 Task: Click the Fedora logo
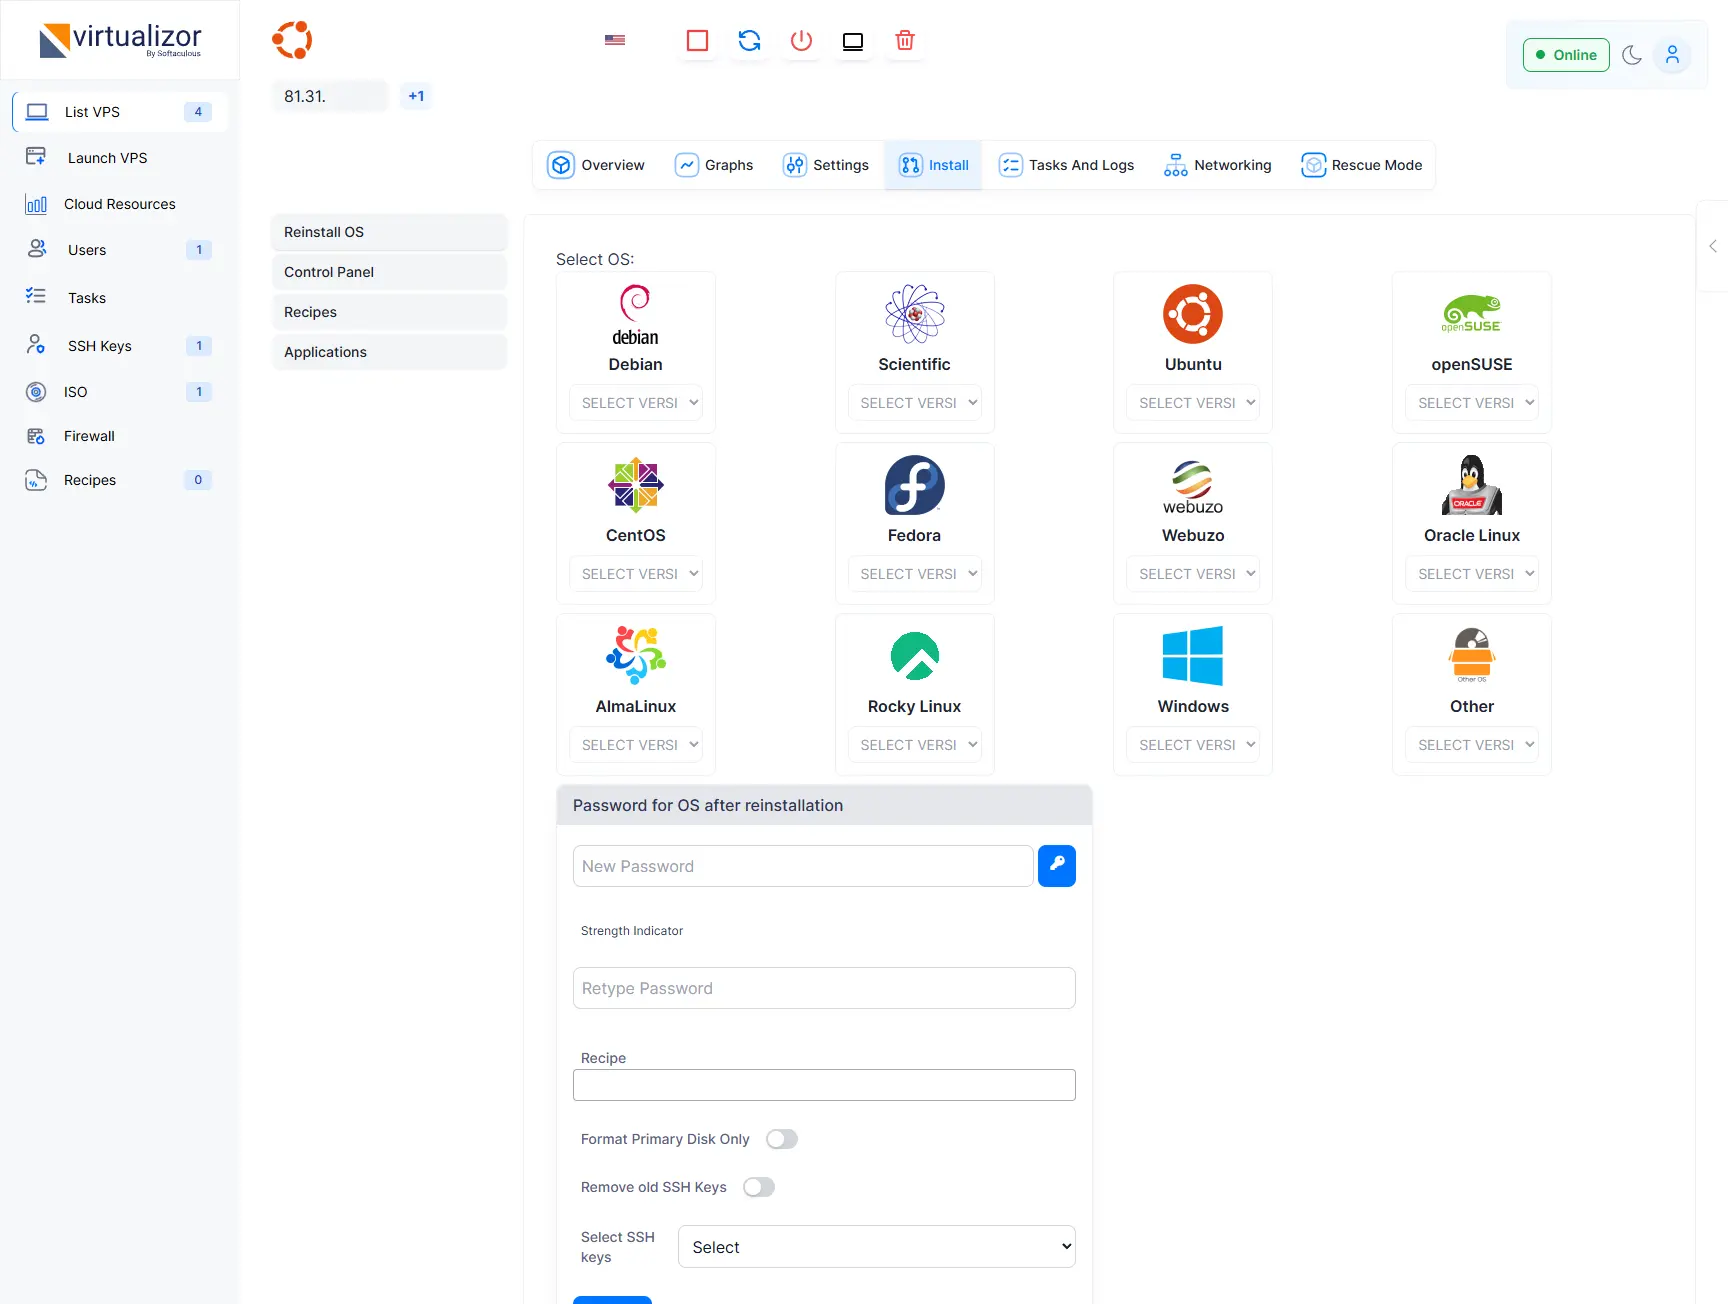point(915,485)
